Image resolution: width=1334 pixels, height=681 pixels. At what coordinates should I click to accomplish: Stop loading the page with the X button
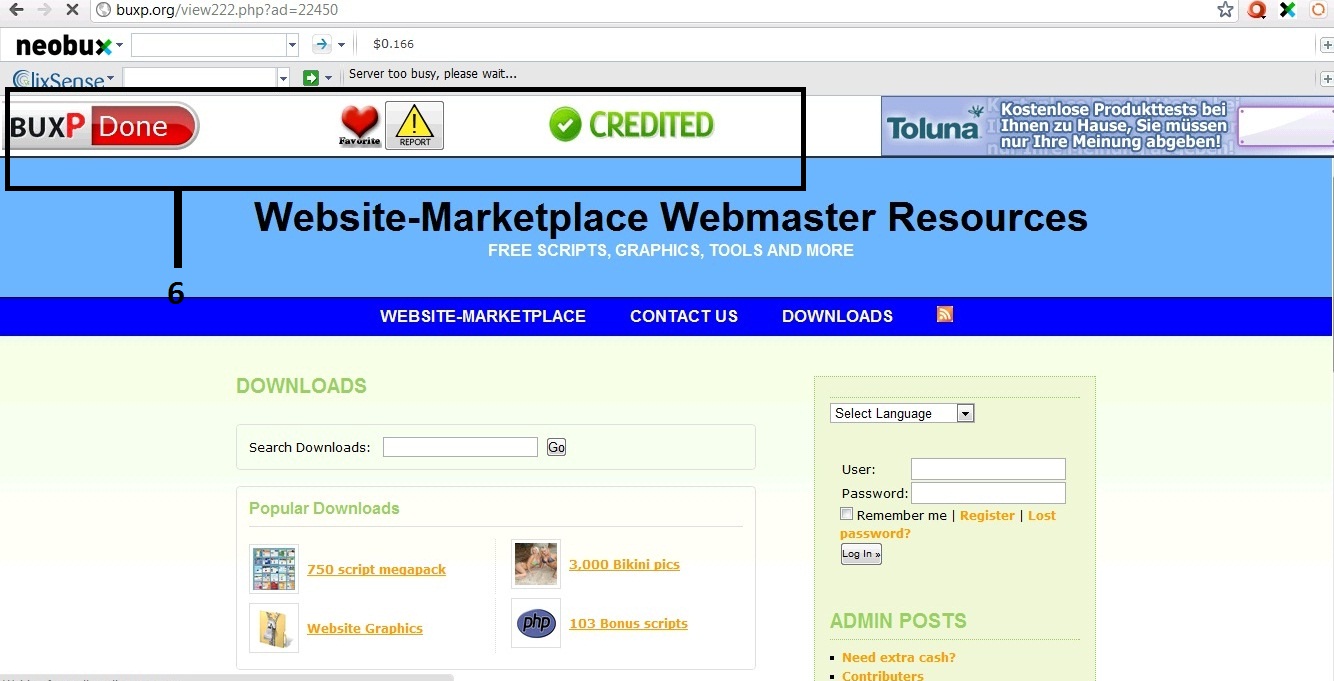73,10
